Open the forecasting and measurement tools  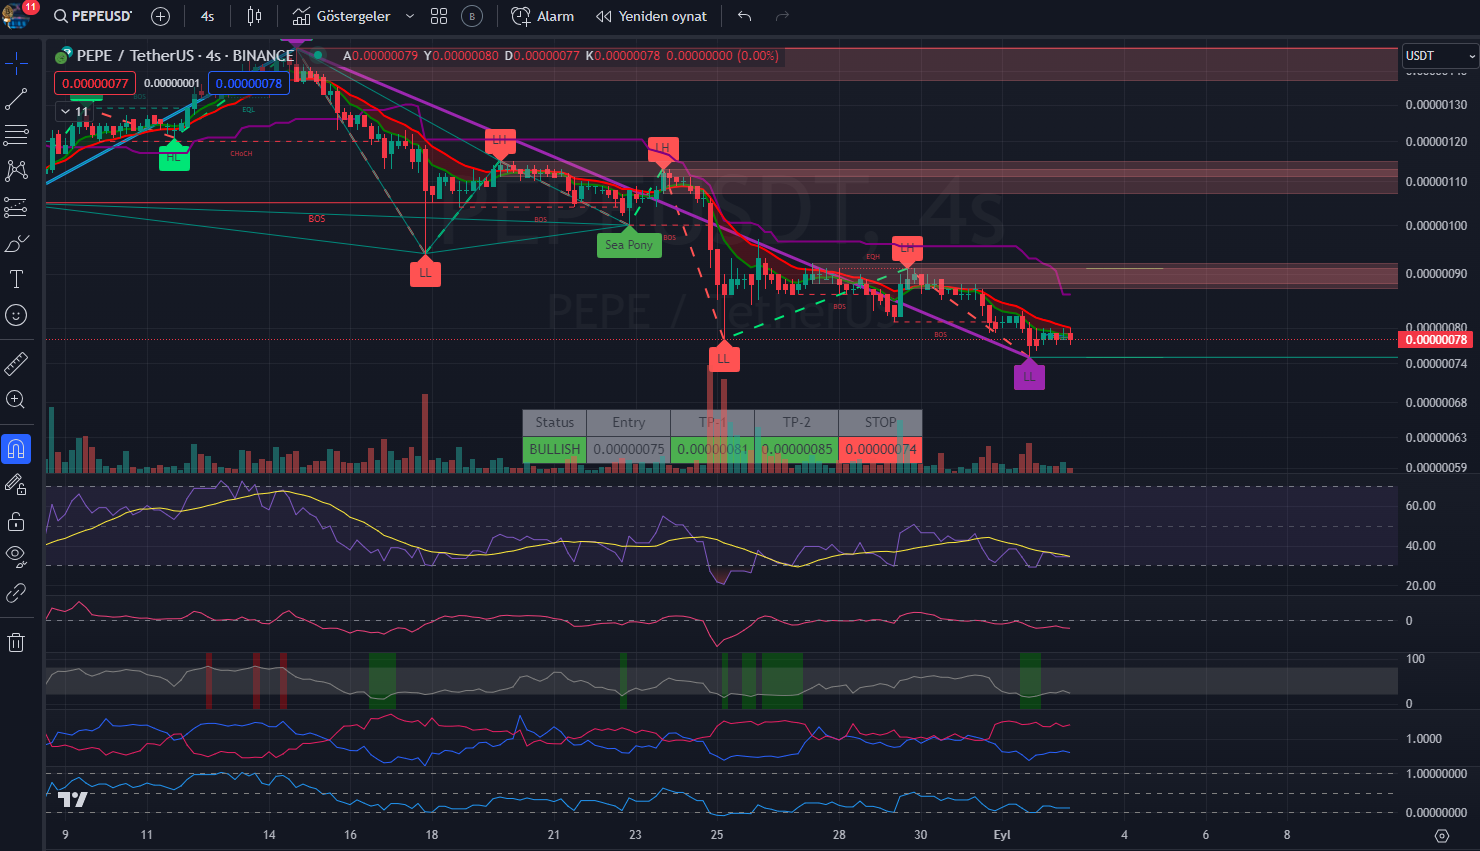point(16,207)
